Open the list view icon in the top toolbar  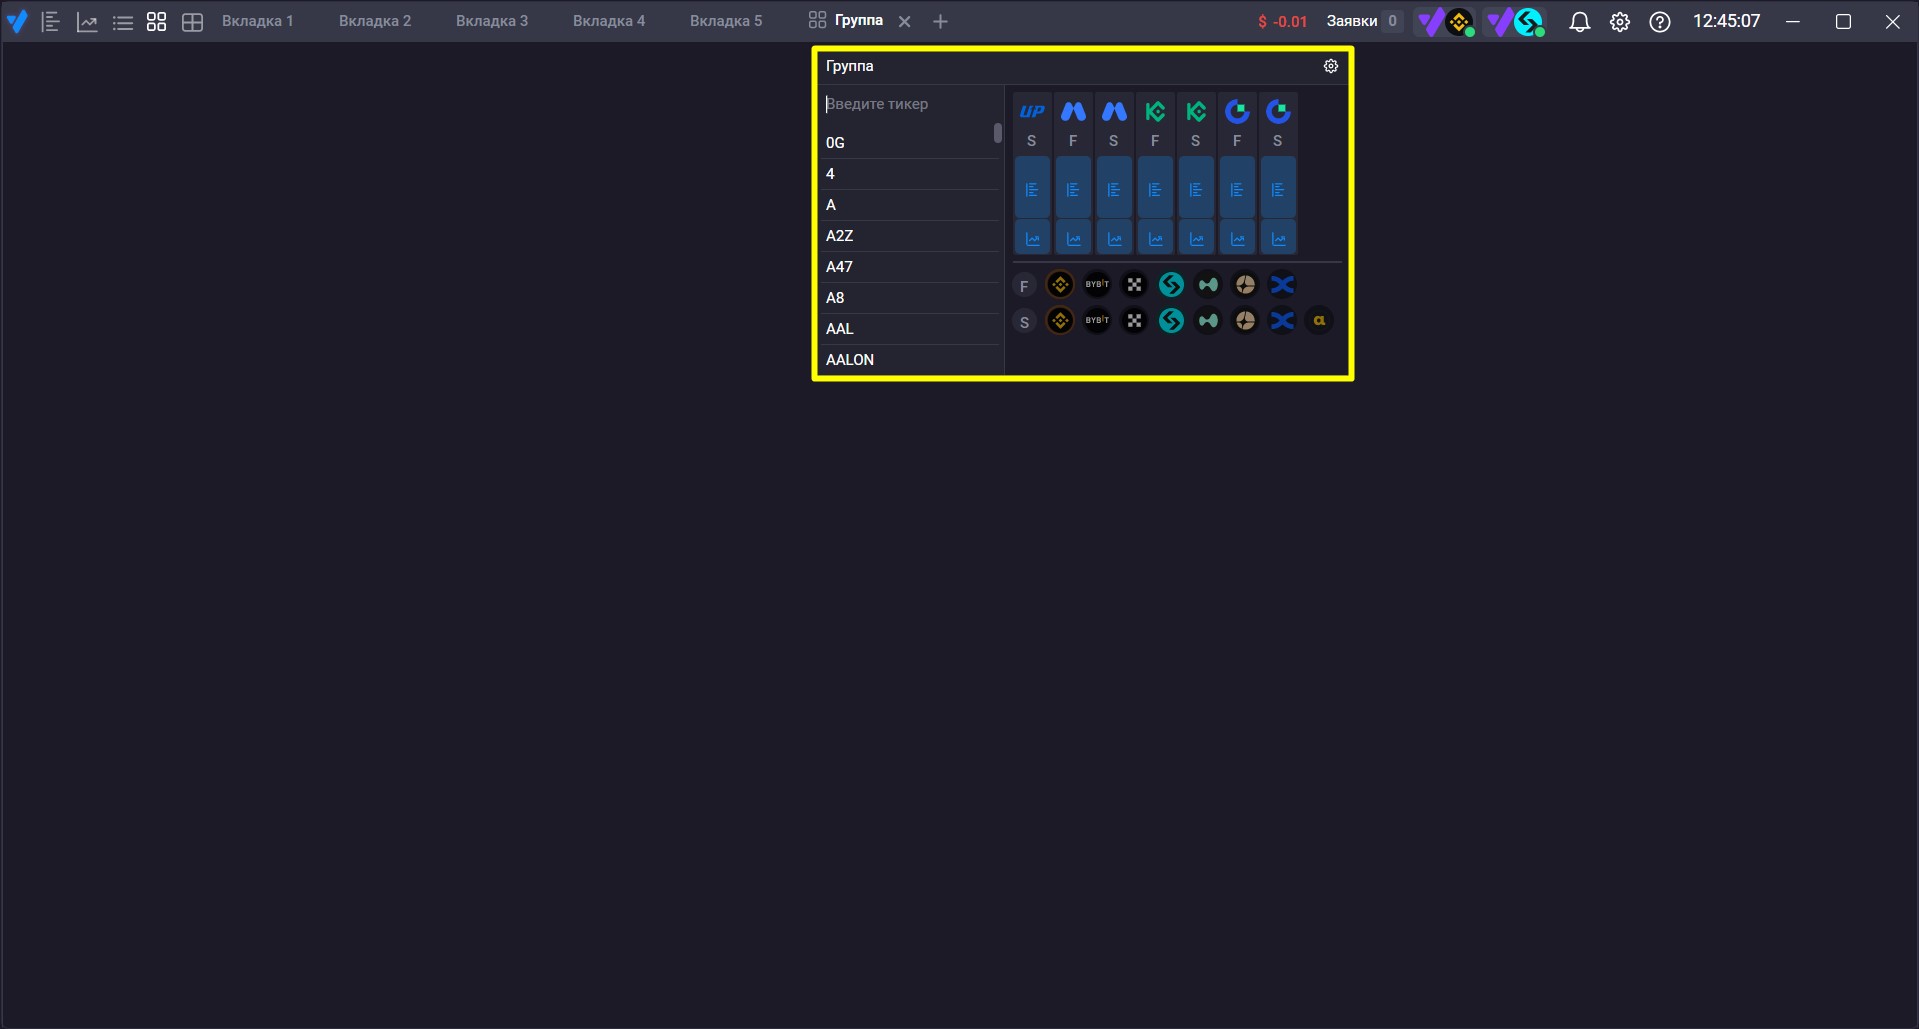point(123,21)
